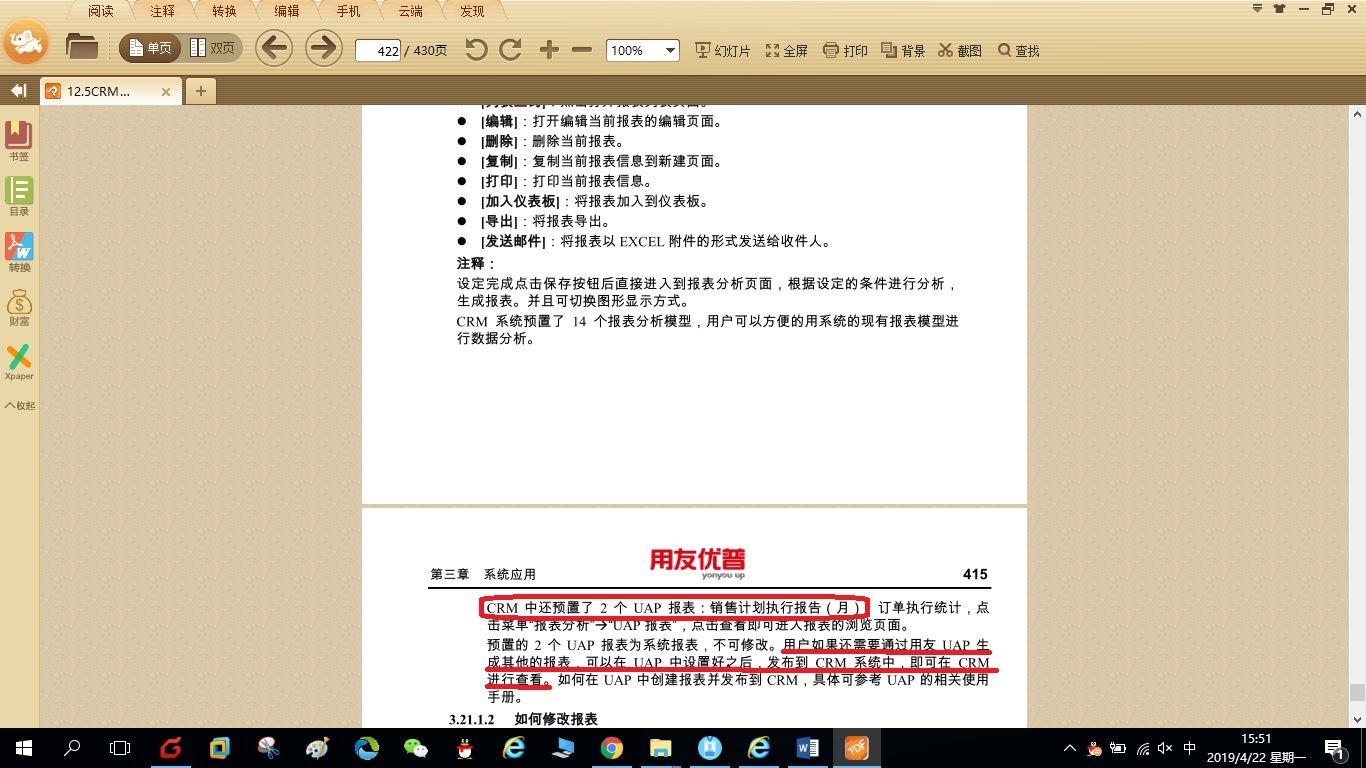Click the 中 input method indicator

click(x=1190, y=748)
